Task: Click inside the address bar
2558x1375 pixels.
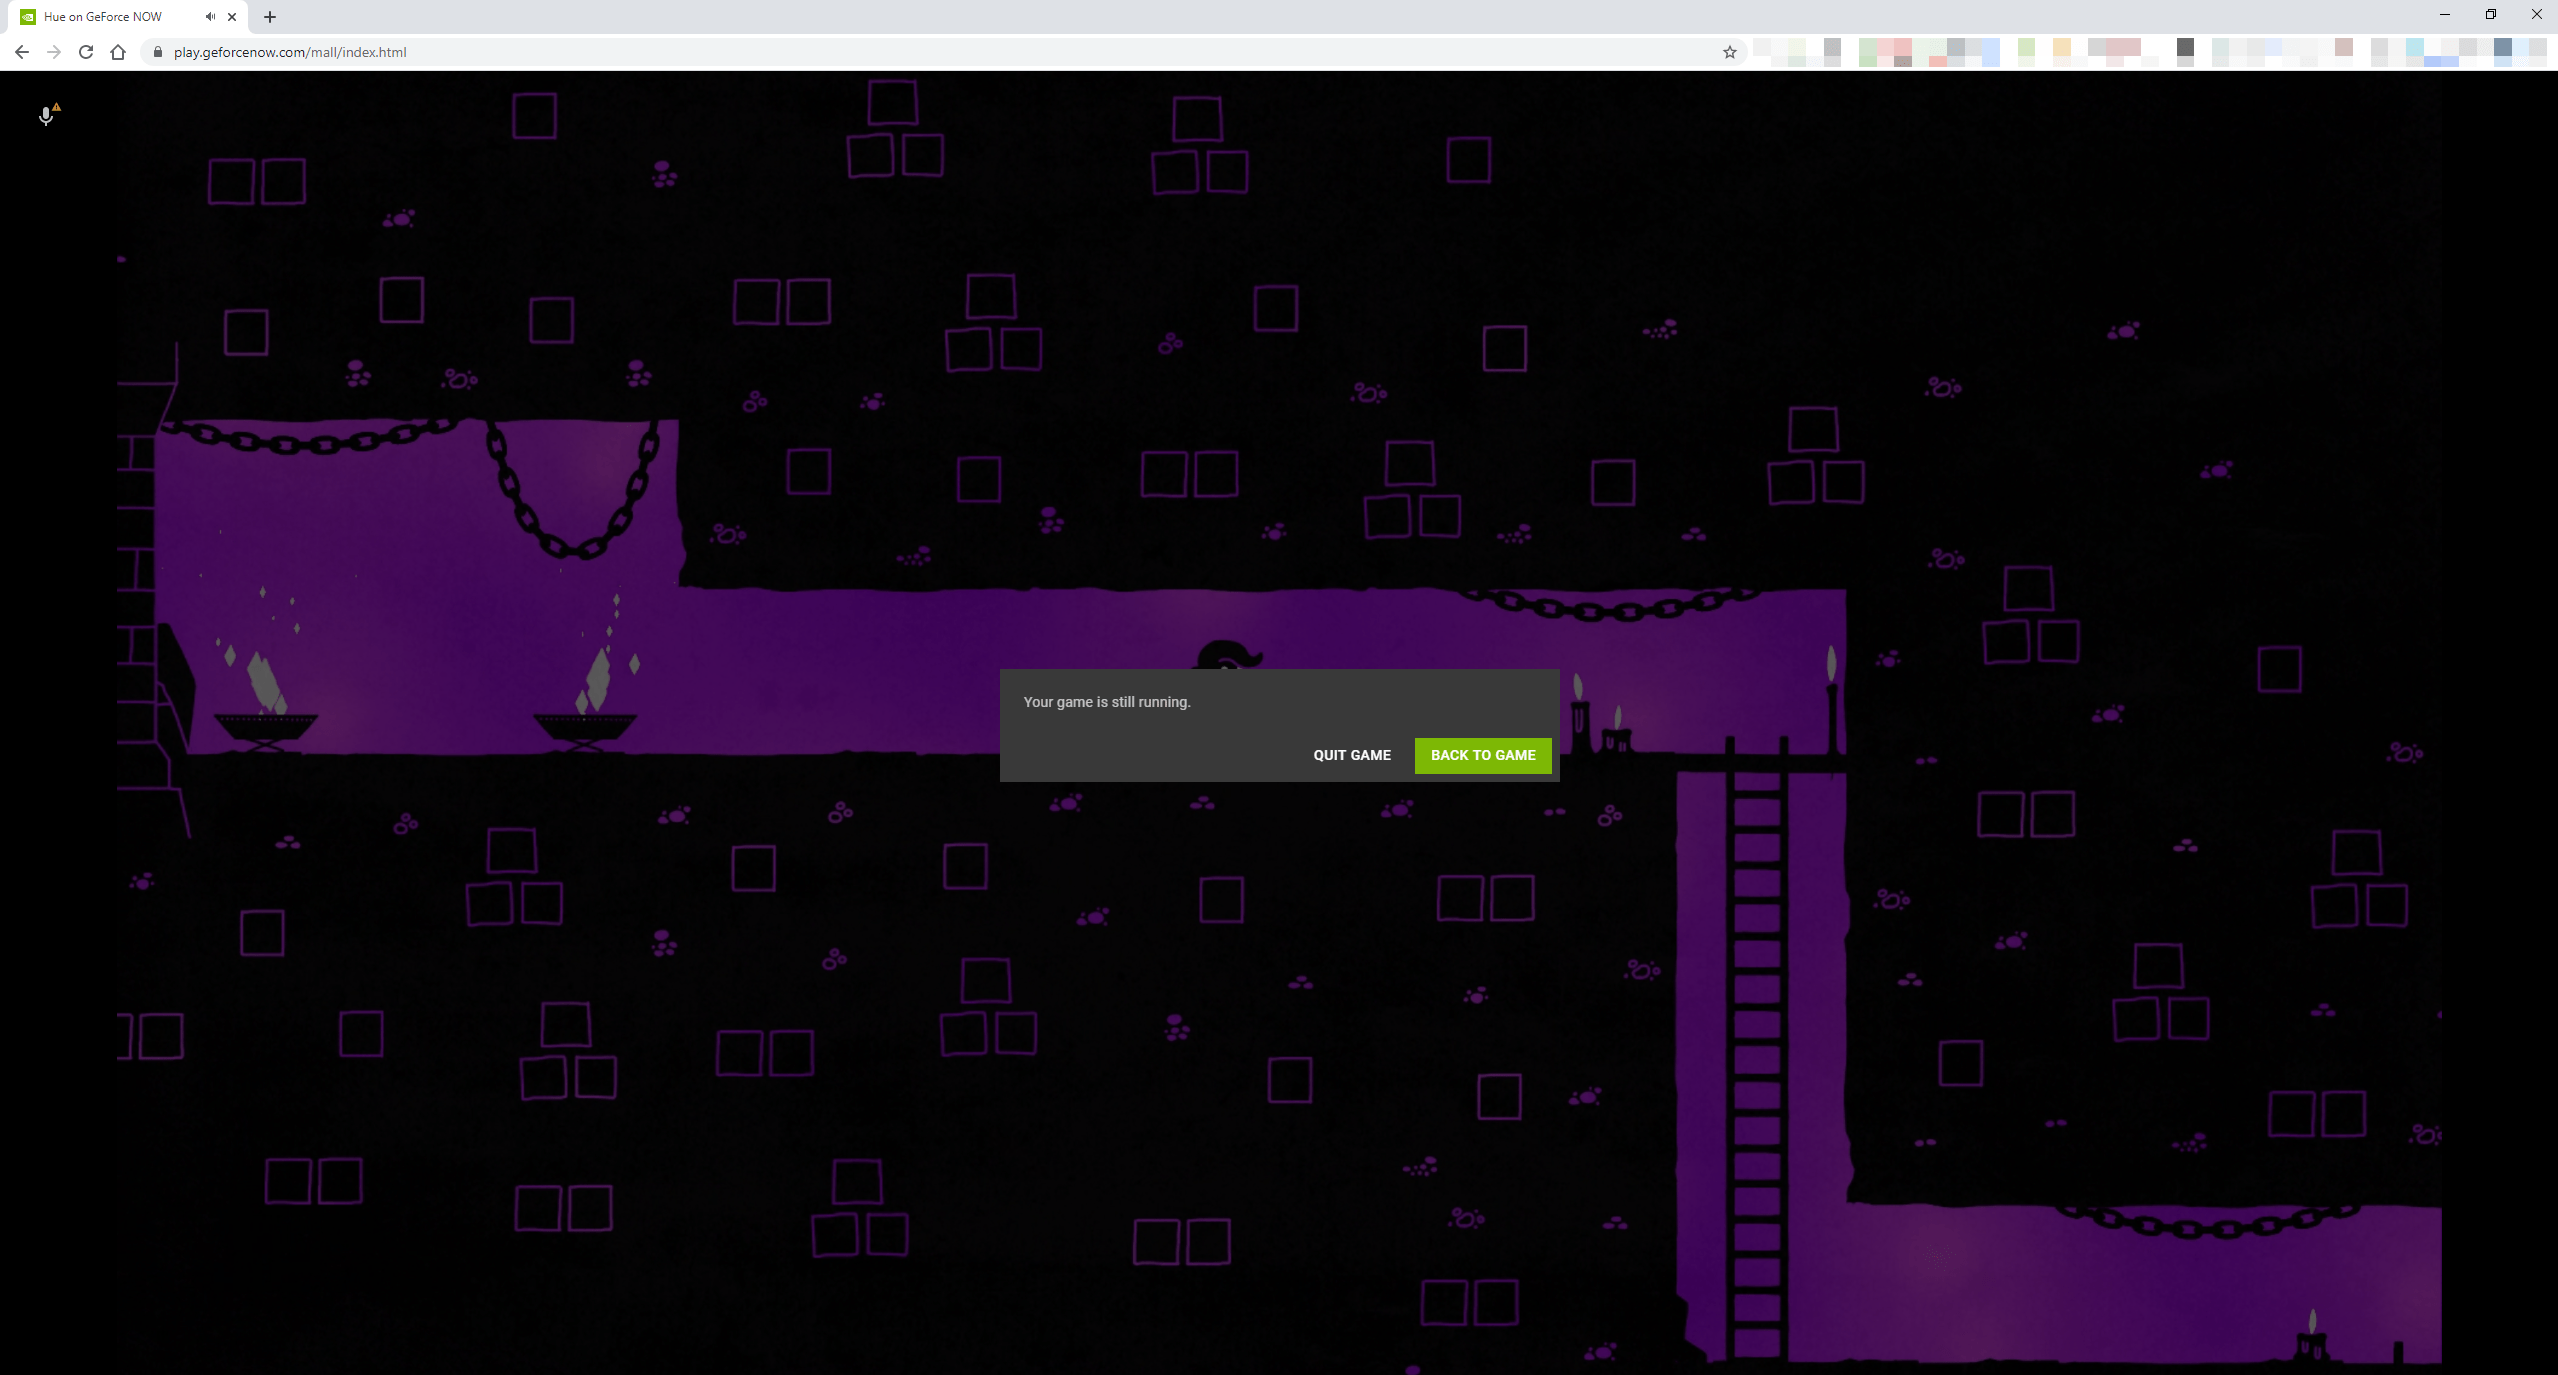Action: (x=600, y=52)
